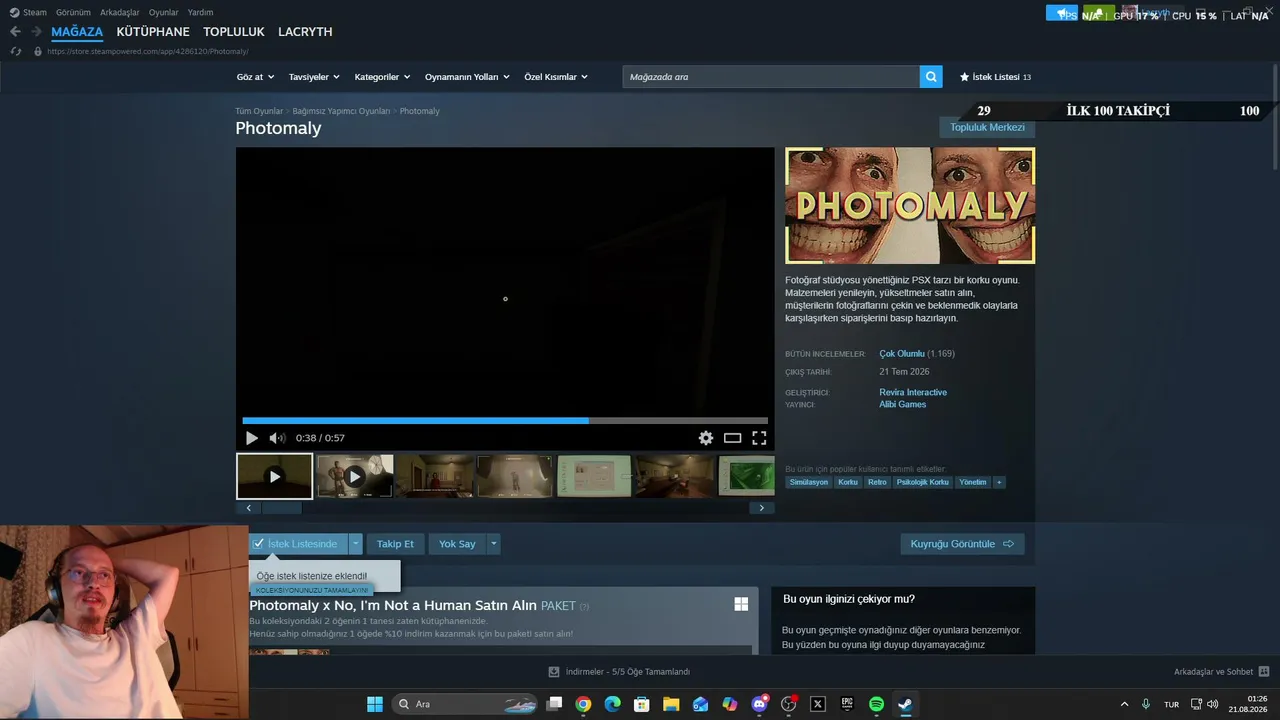The image size is (1280, 720).
Task: Open Discord from the taskbar
Action: tap(759, 704)
